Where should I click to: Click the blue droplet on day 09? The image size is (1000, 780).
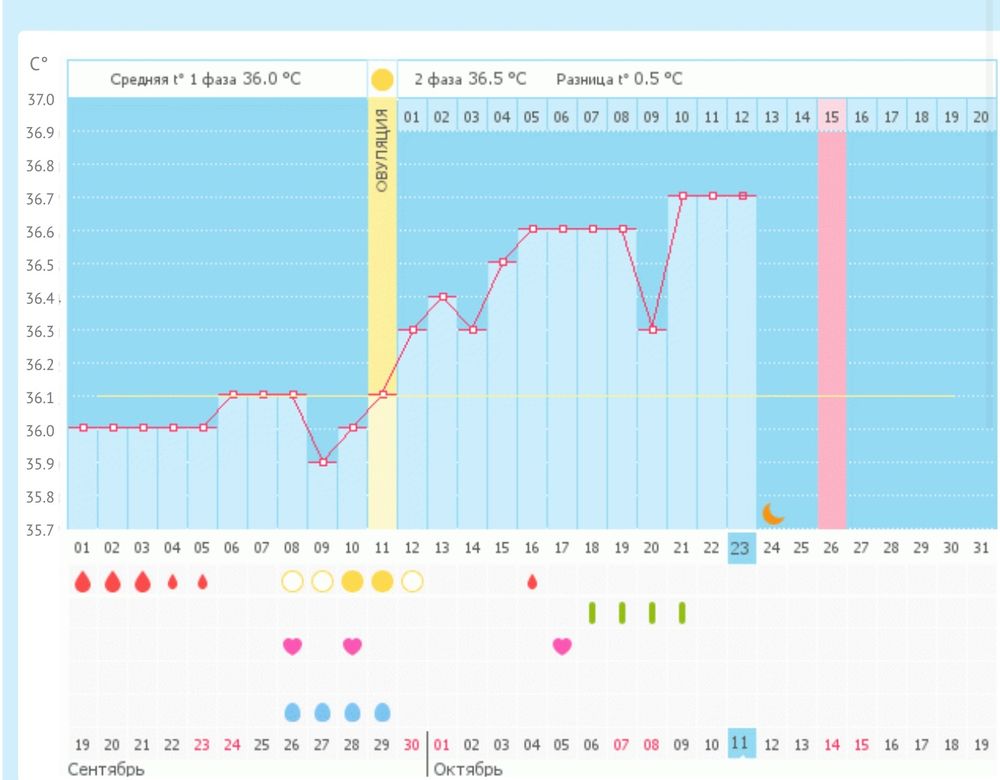322,711
